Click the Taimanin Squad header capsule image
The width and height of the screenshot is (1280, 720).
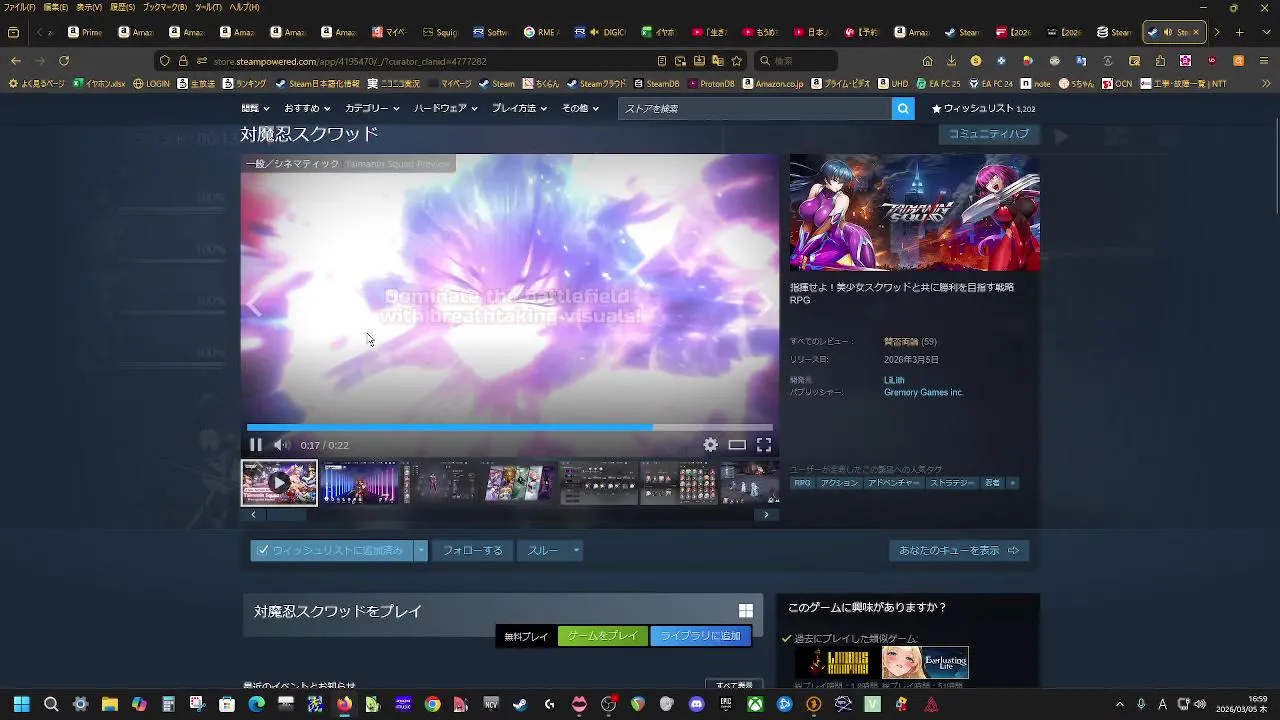point(915,212)
